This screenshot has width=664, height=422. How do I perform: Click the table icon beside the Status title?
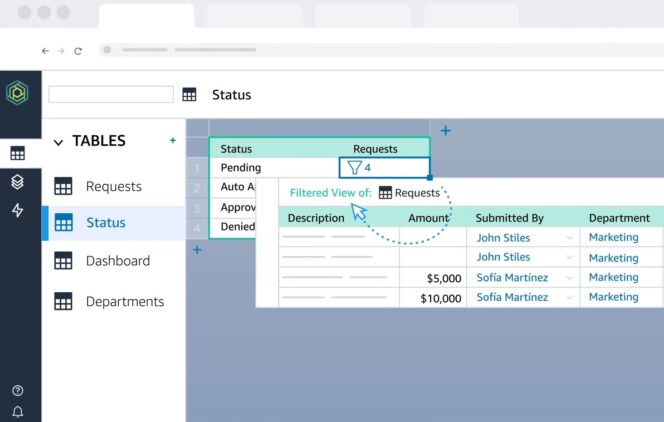click(x=189, y=94)
